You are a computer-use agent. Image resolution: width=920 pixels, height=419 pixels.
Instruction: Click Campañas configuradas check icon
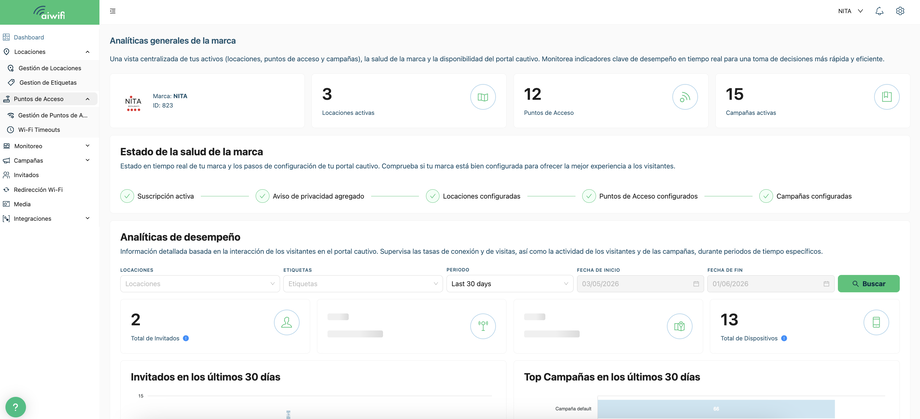click(x=766, y=196)
